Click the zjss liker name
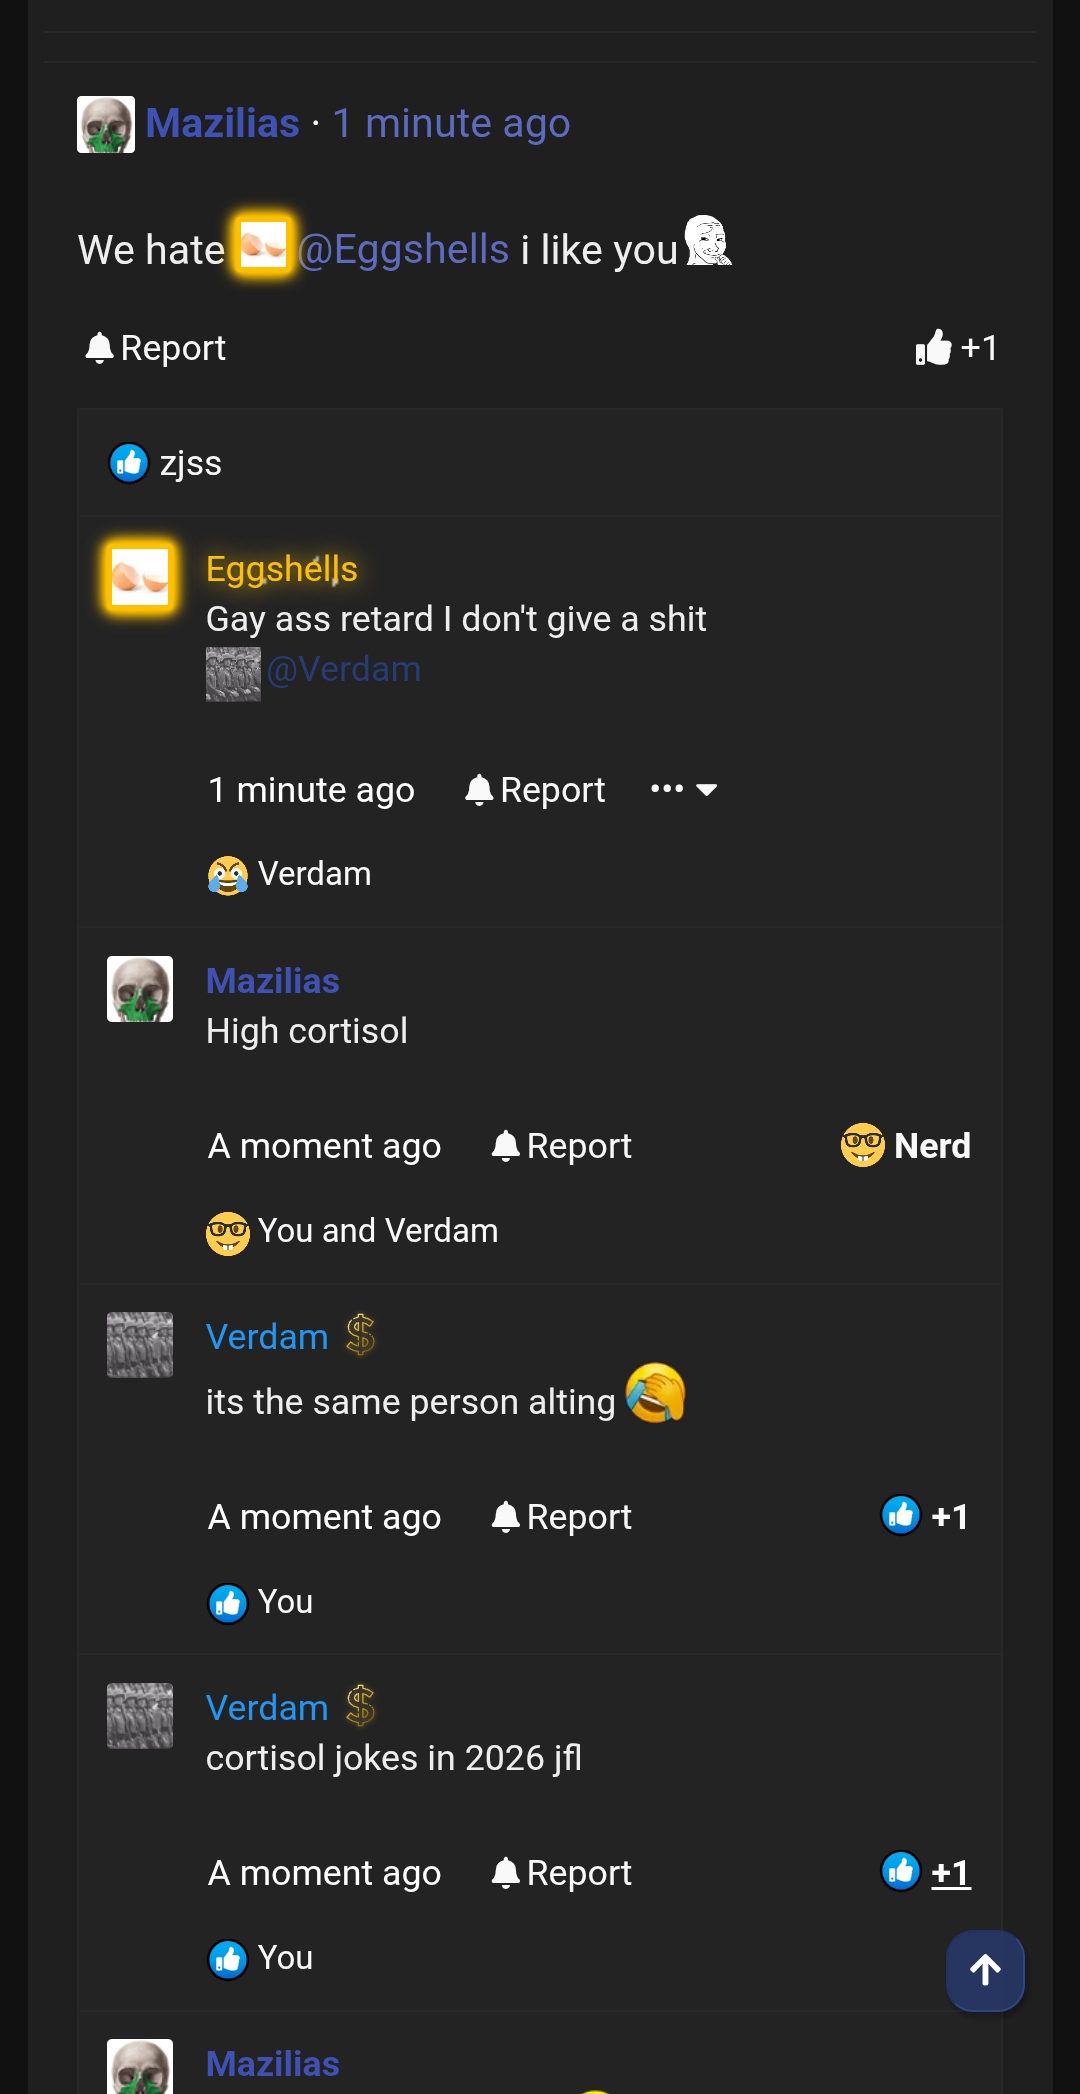The width and height of the screenshot is (1080, 2094). 190,462
